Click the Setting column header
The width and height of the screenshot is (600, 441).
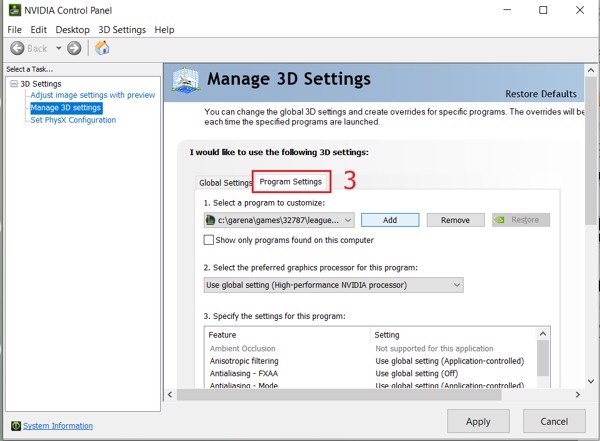tap(387, 335)
